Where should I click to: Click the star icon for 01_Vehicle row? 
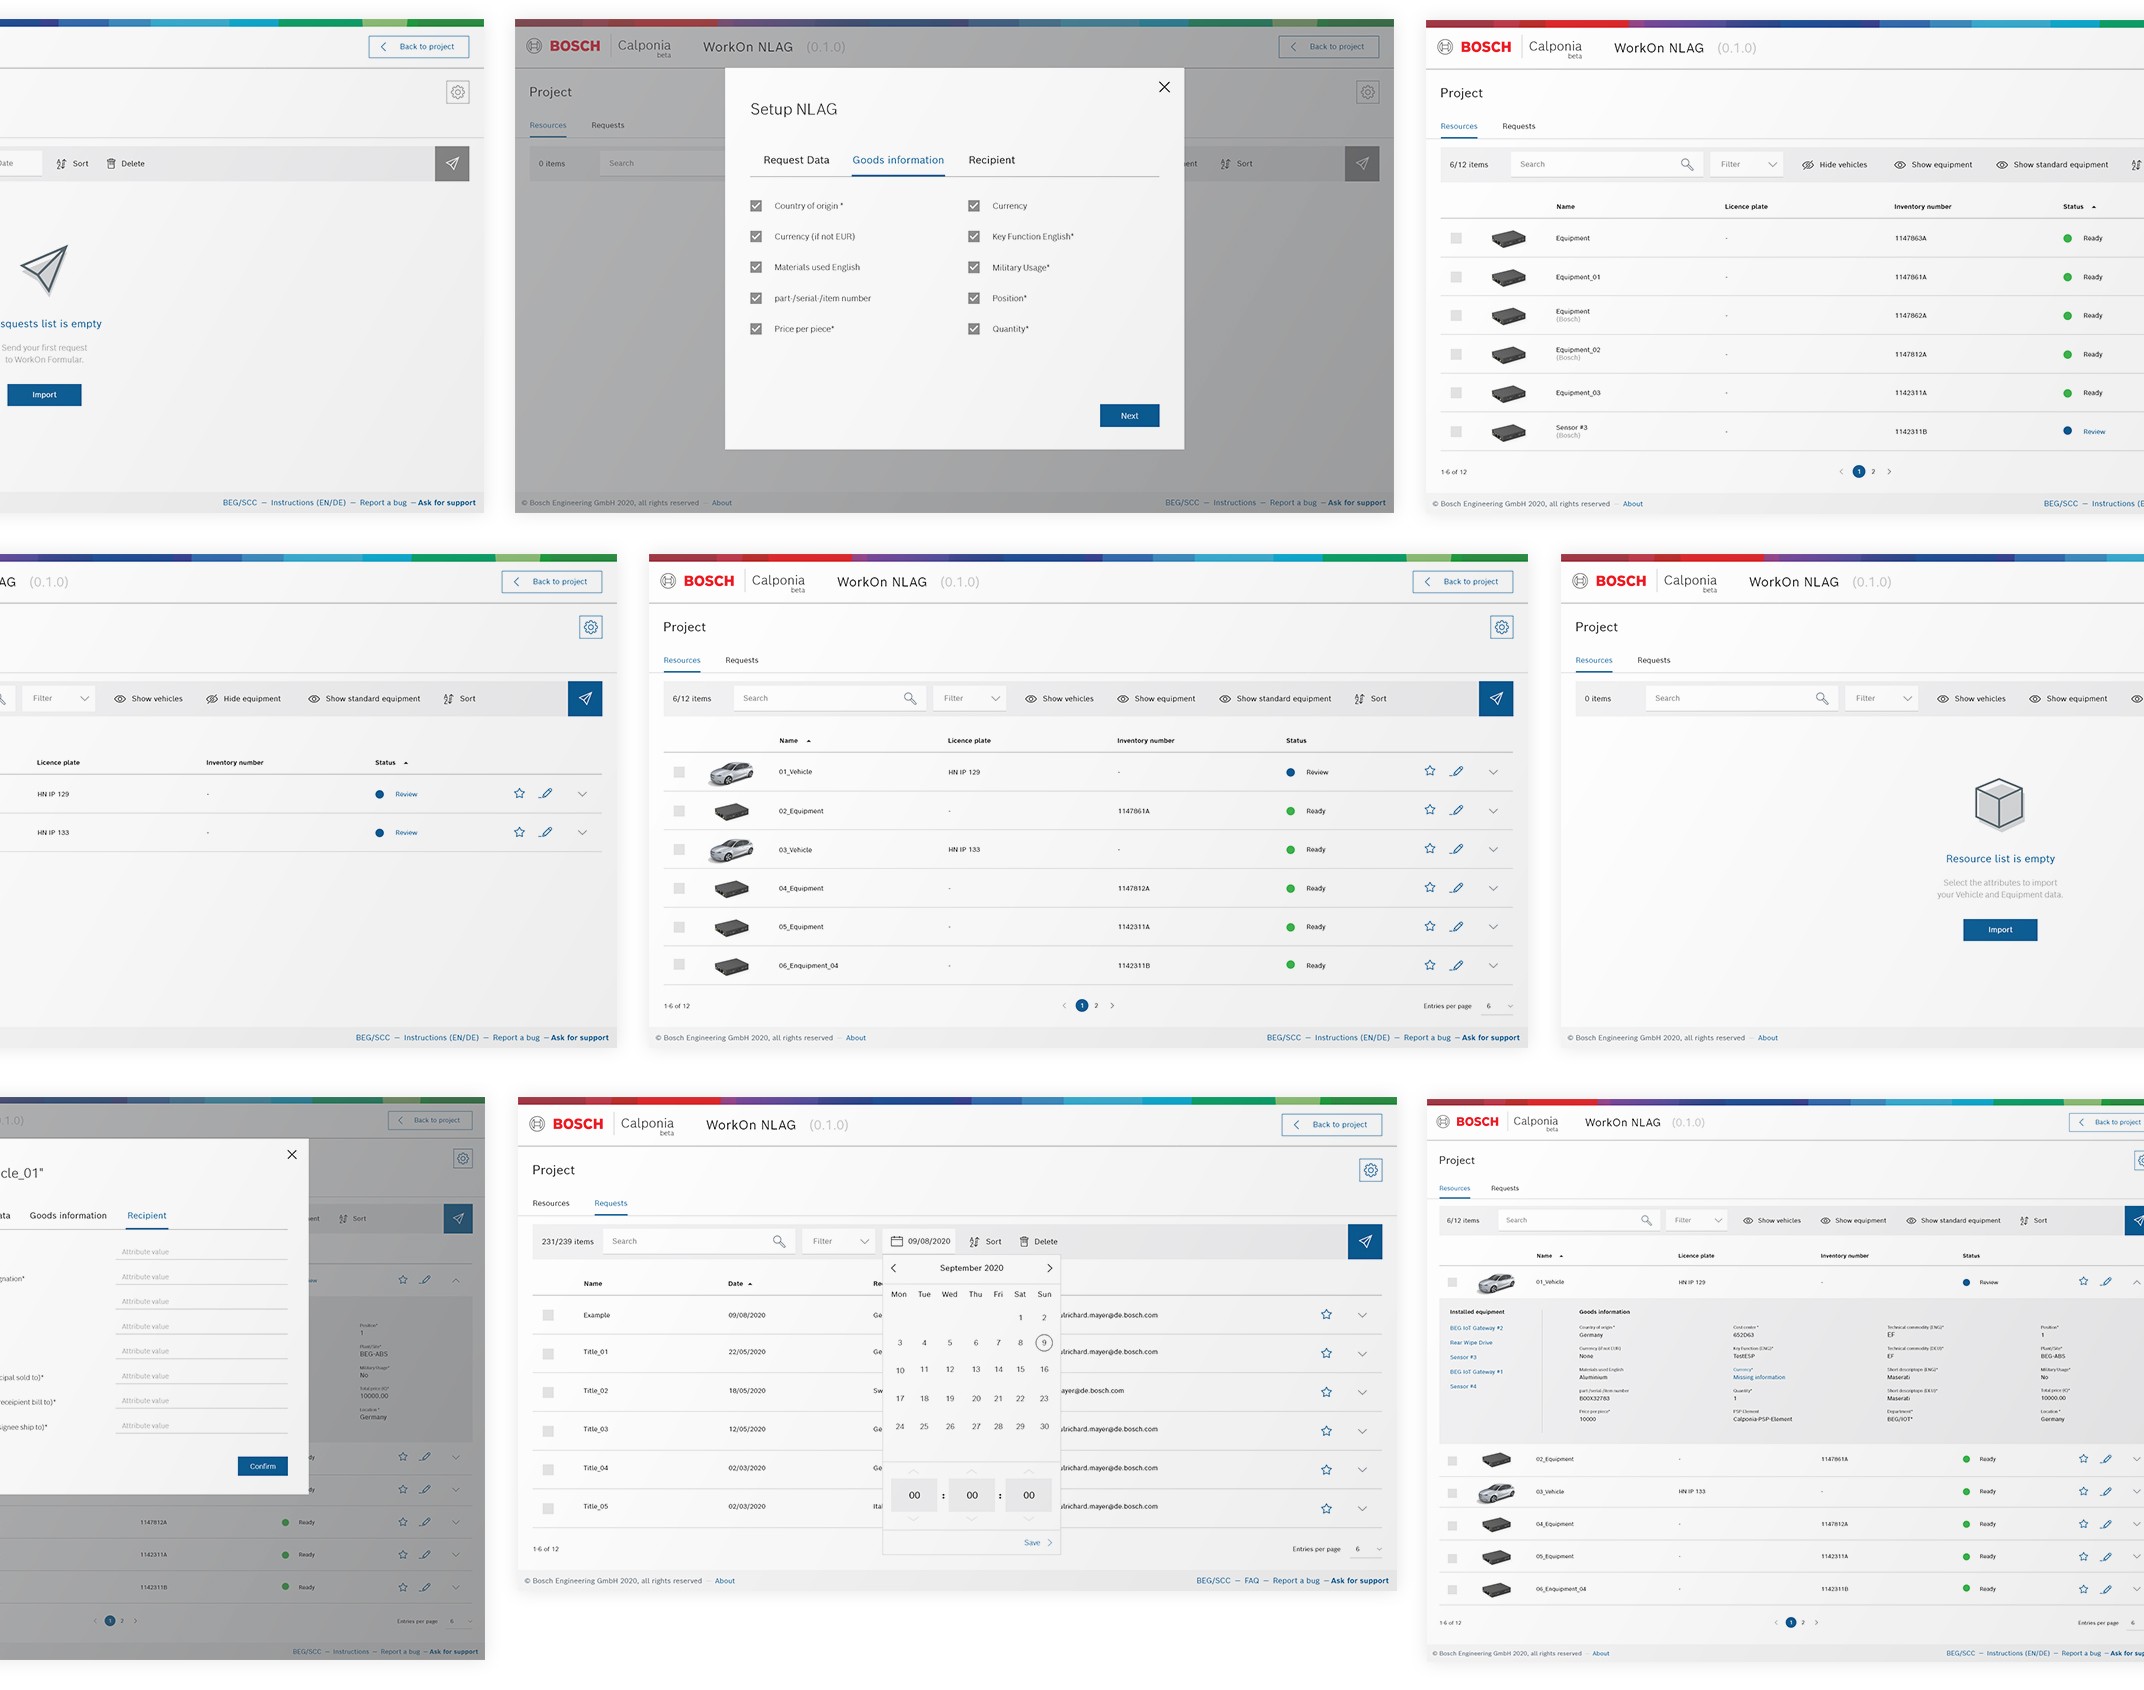1429,771
